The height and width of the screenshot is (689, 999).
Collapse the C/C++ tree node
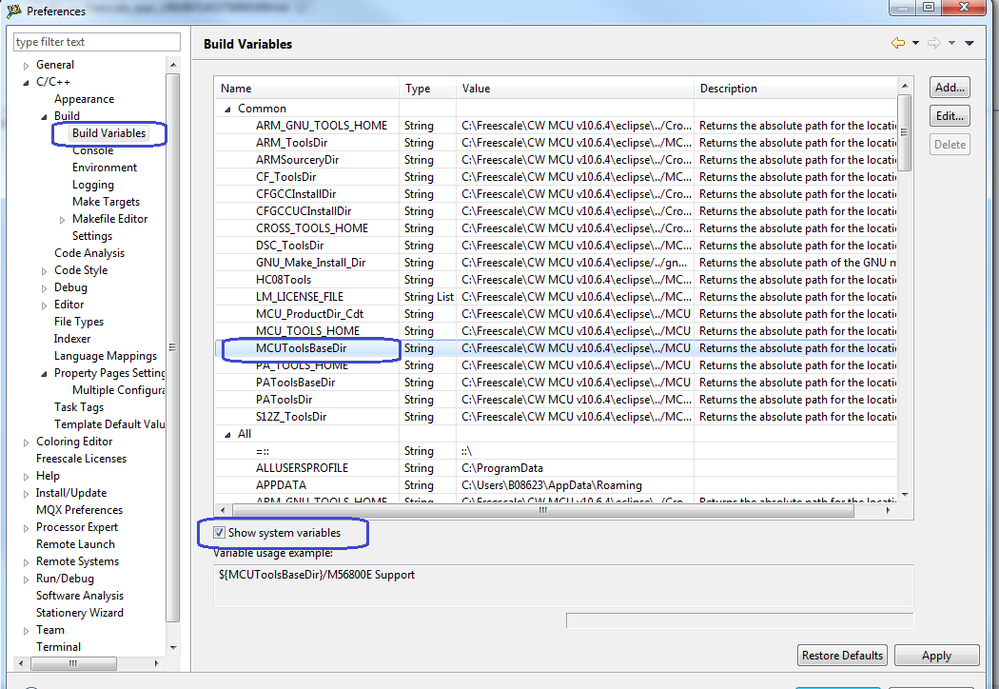[x=26, y=83]
